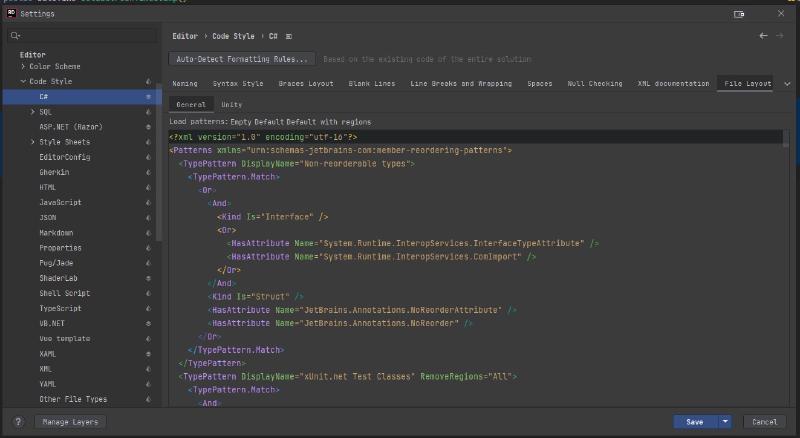This screenshot has height=438, width=800.
Task: Show hidden tabs with the overflow chevron
Action: pyautogui.click(x=787, y=84)
